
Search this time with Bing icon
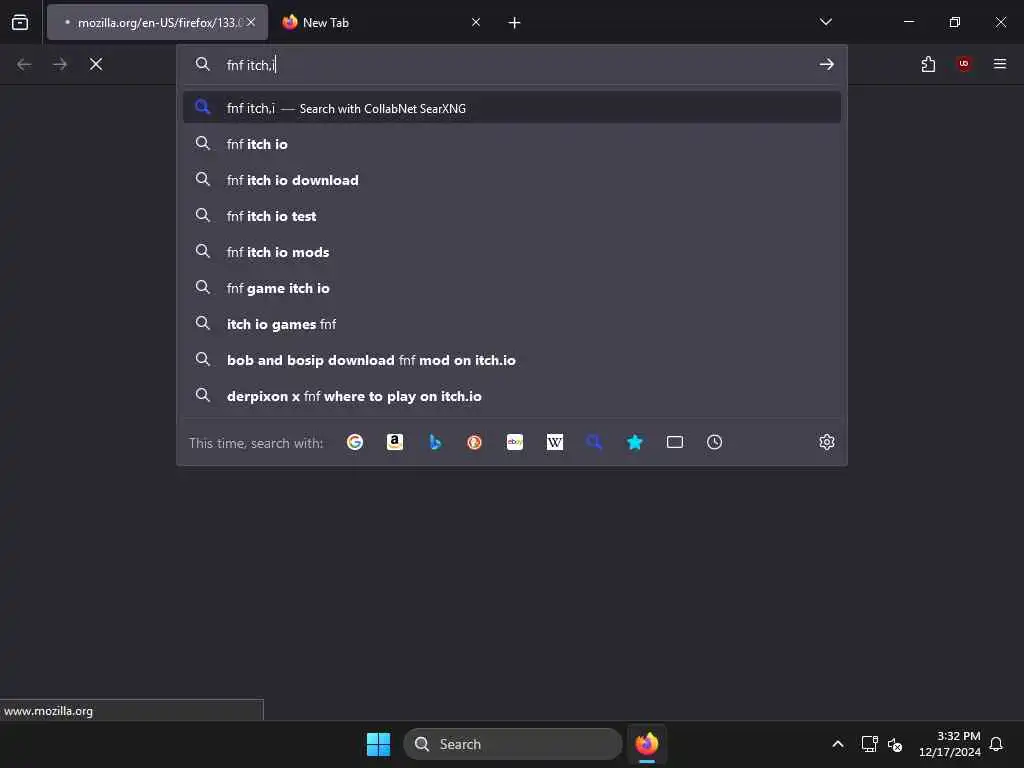[x=435, y=442]
